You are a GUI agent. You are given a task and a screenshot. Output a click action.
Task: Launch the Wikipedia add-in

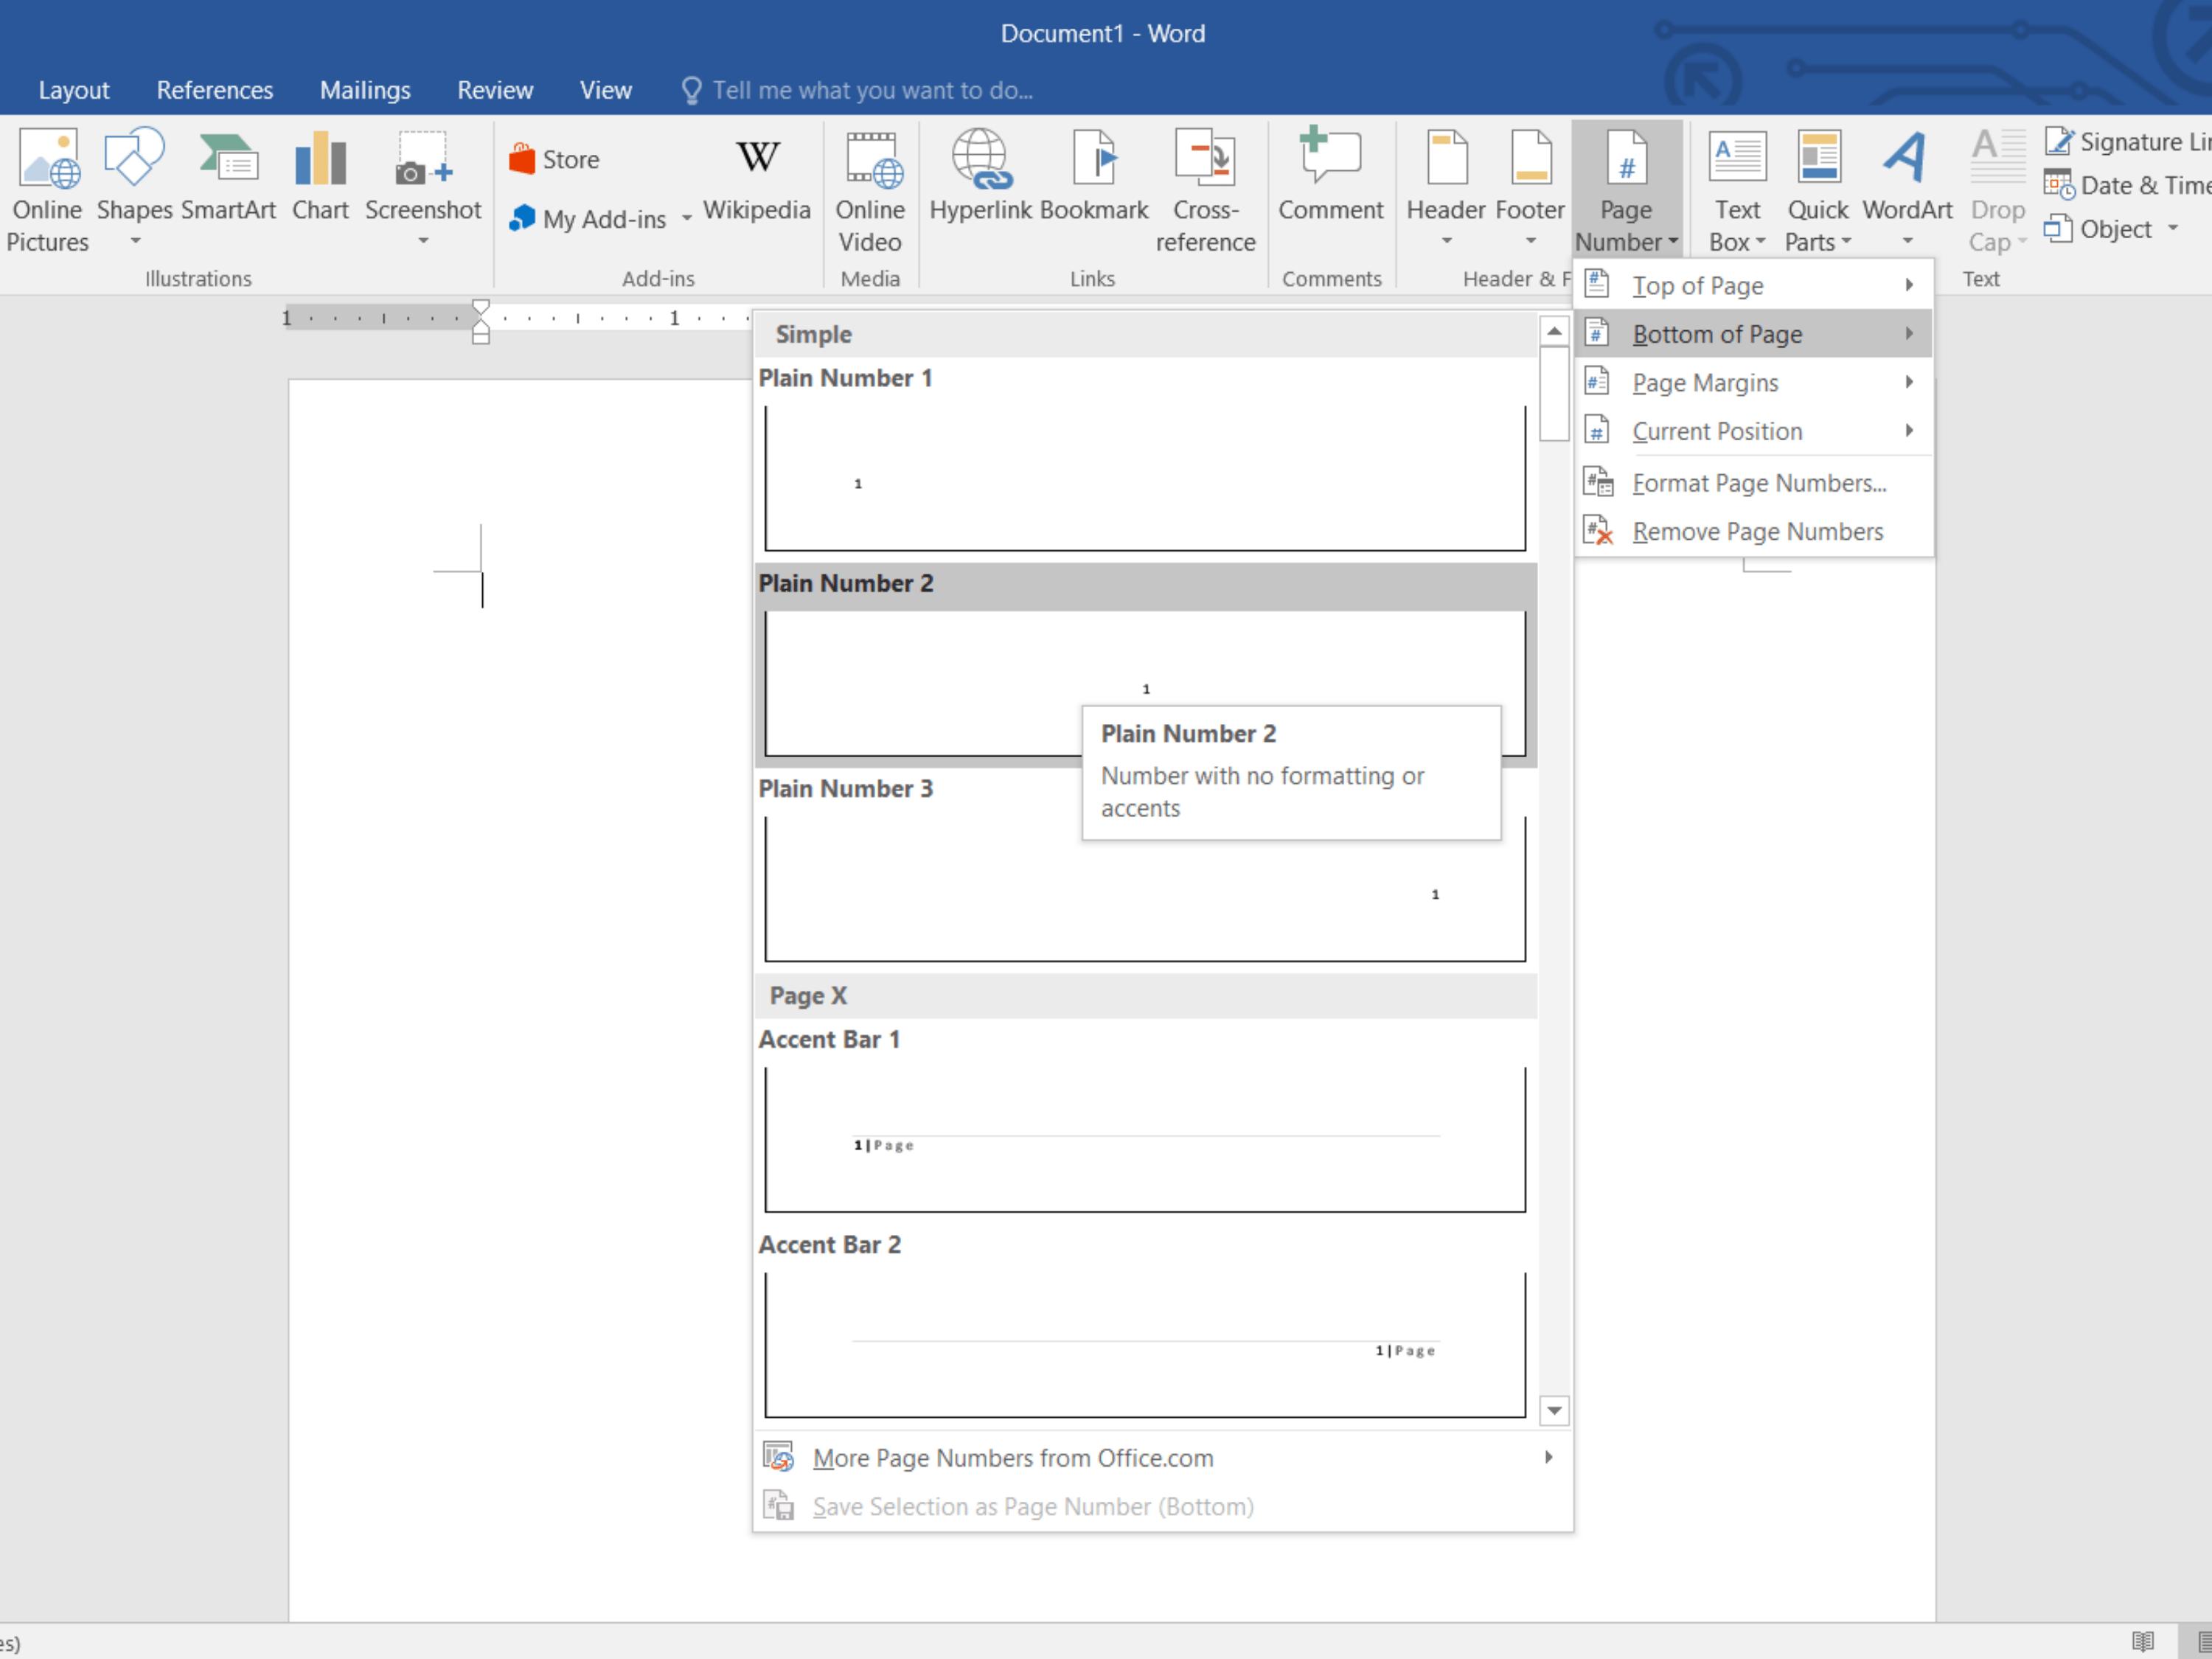[757, 178]
